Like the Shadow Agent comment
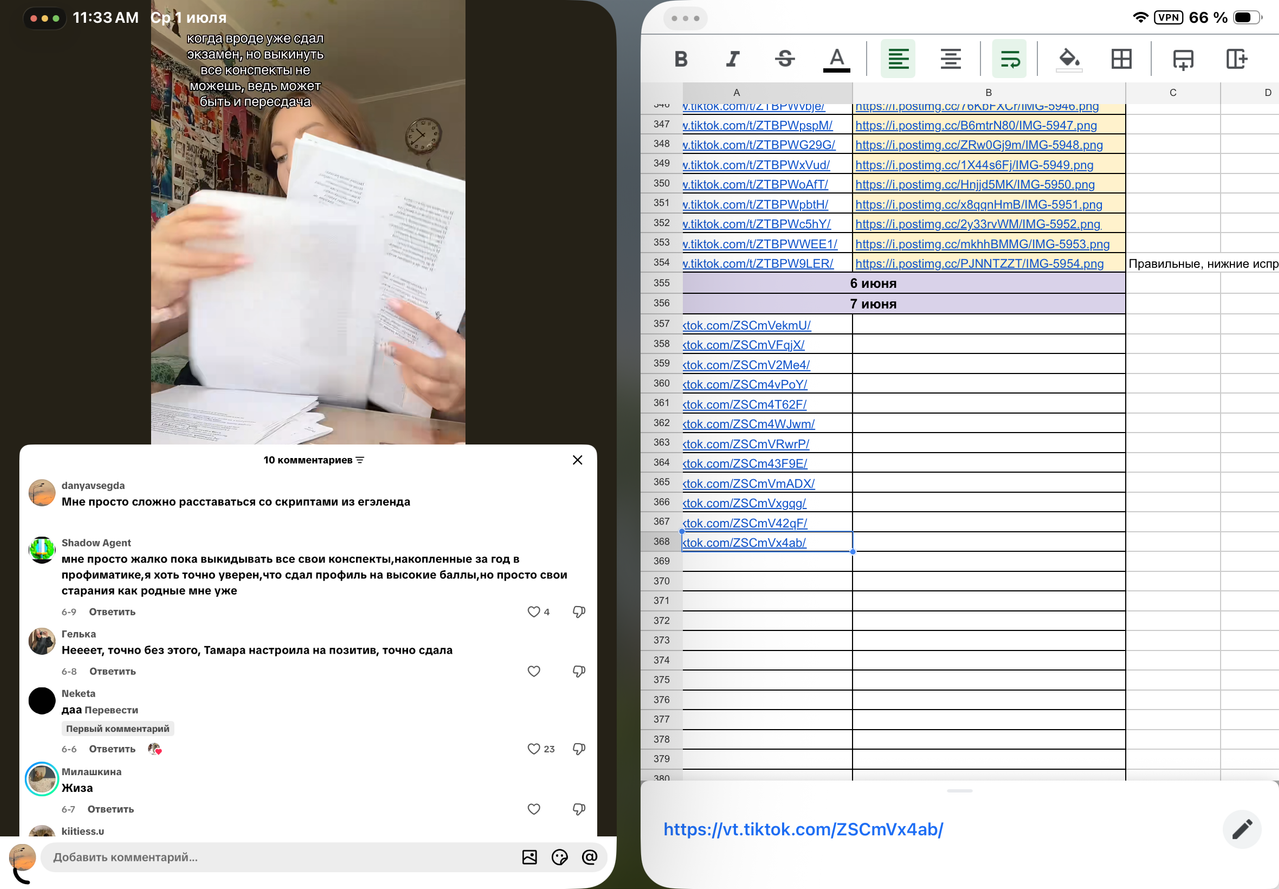This screenshot has height=889, width=1279. click(534, 612)
